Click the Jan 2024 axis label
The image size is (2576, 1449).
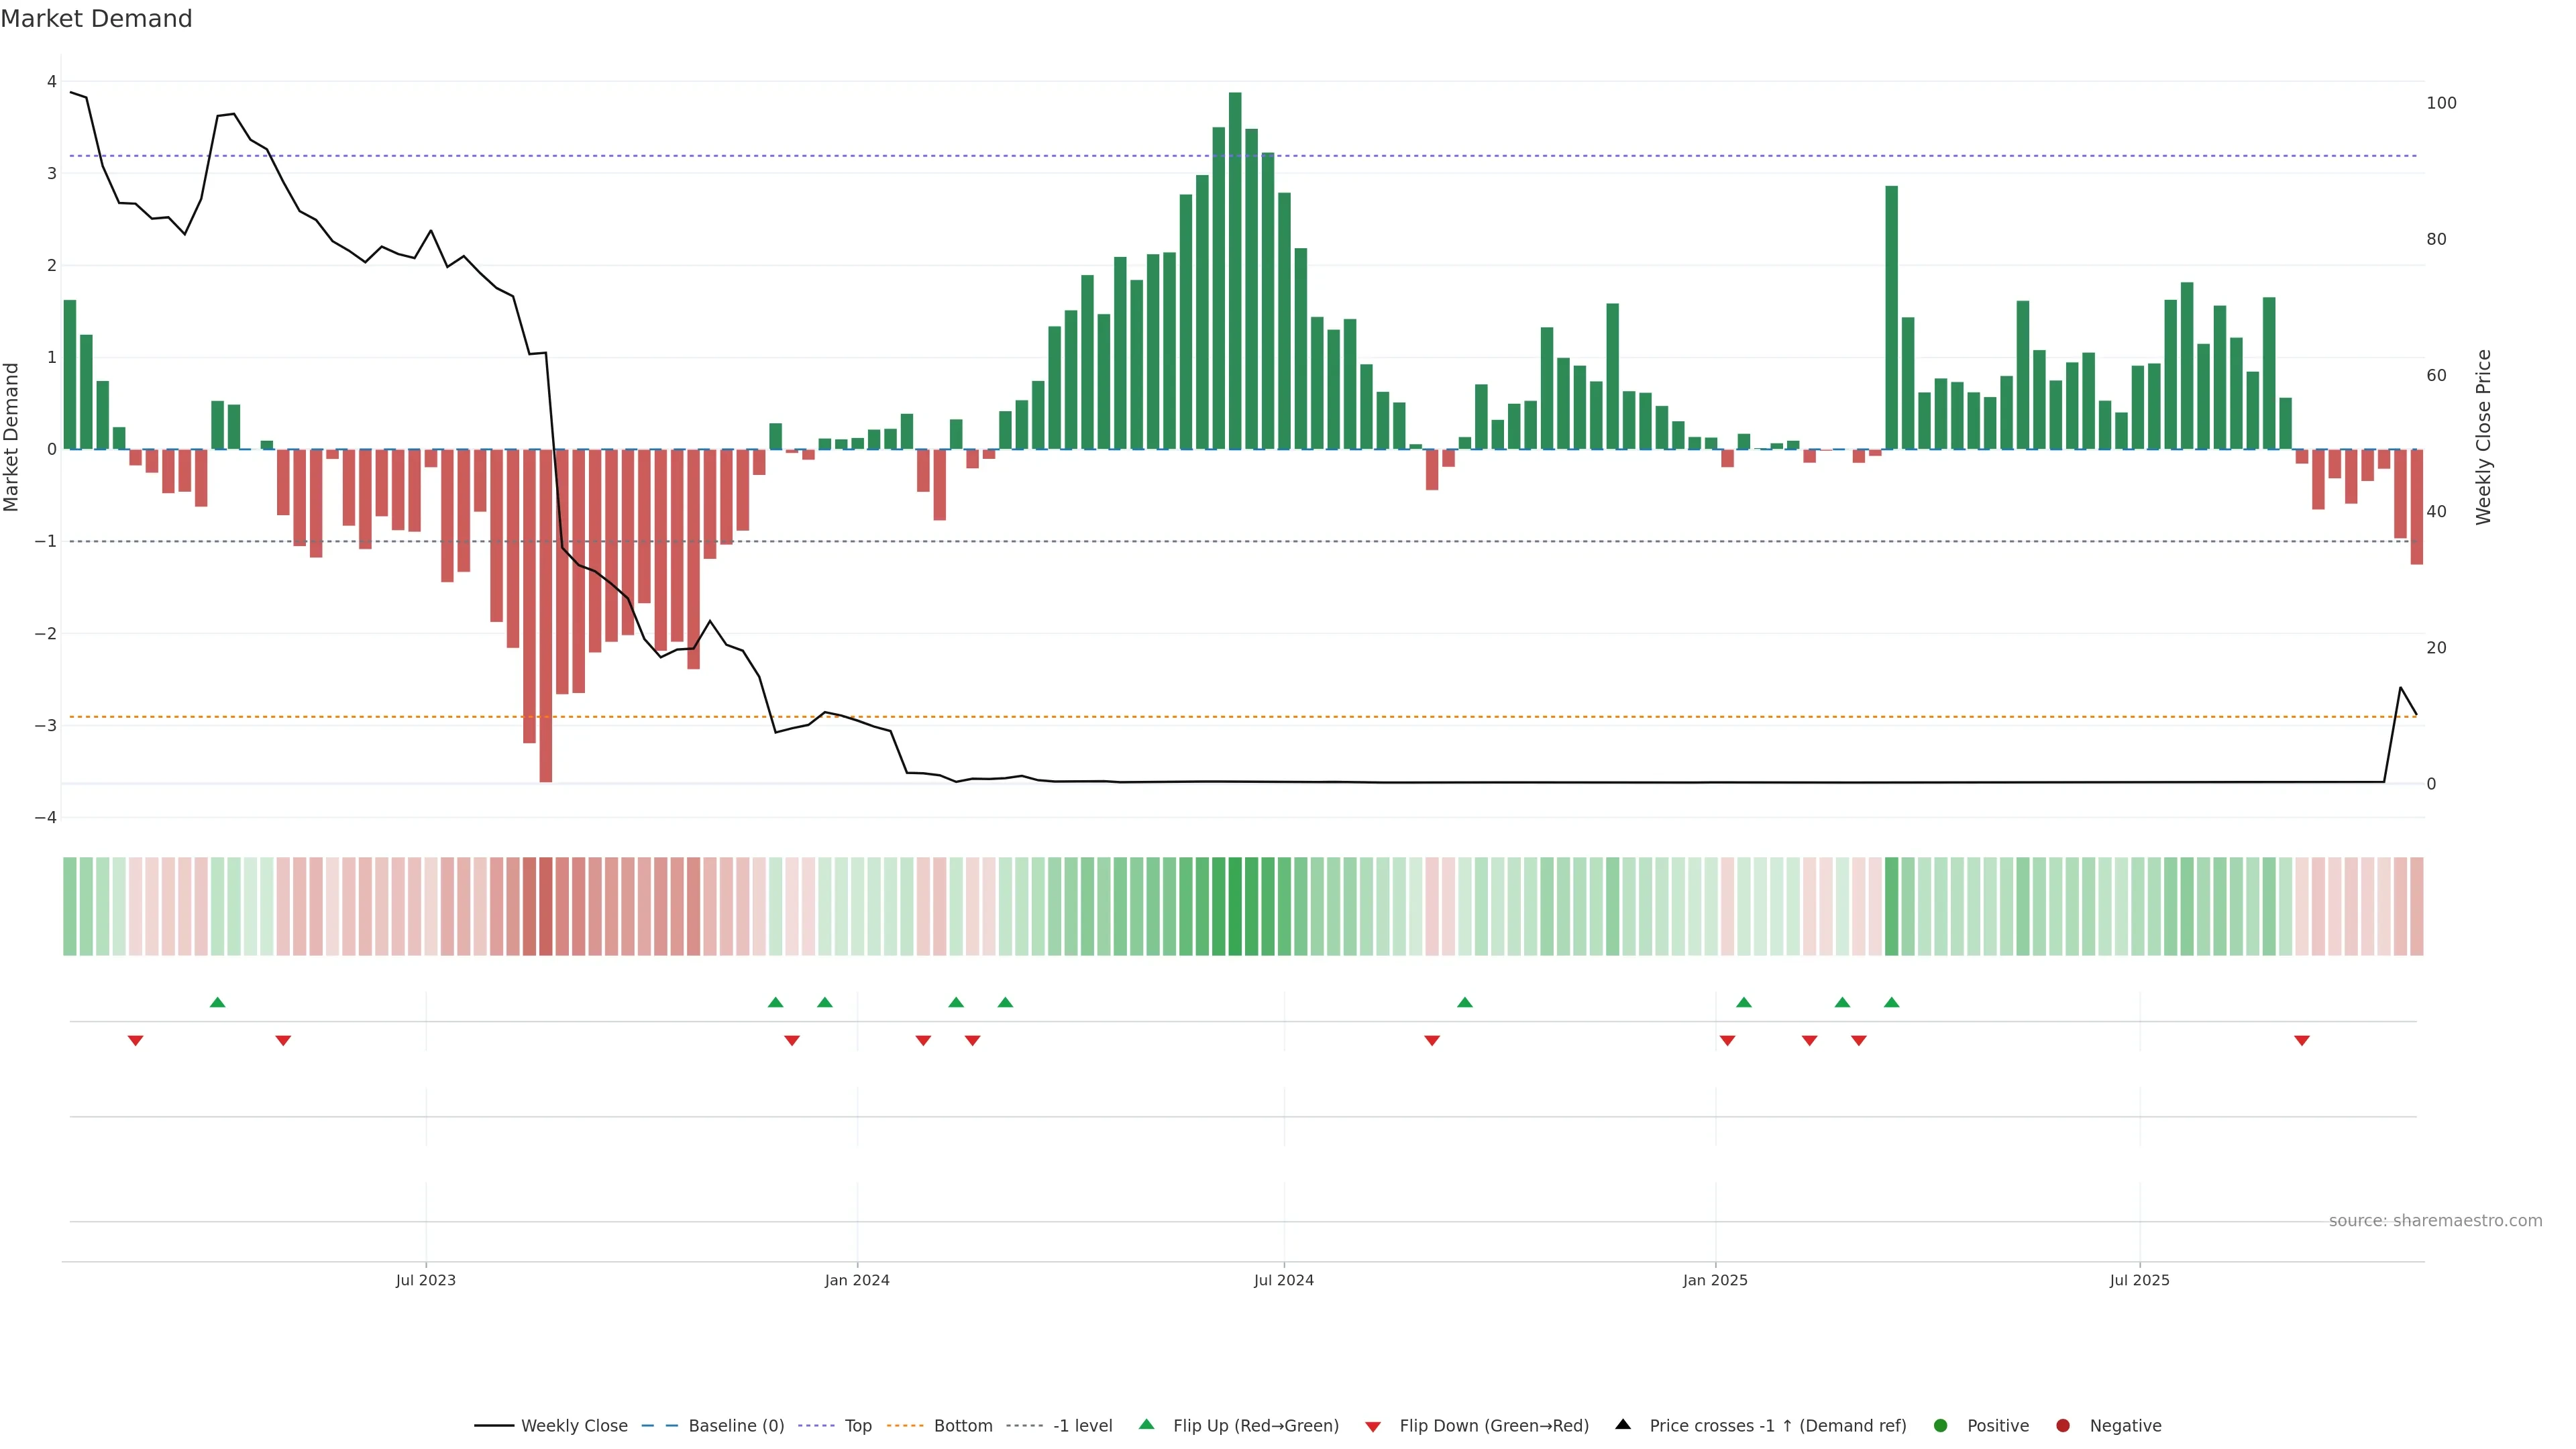point(857,1280)
